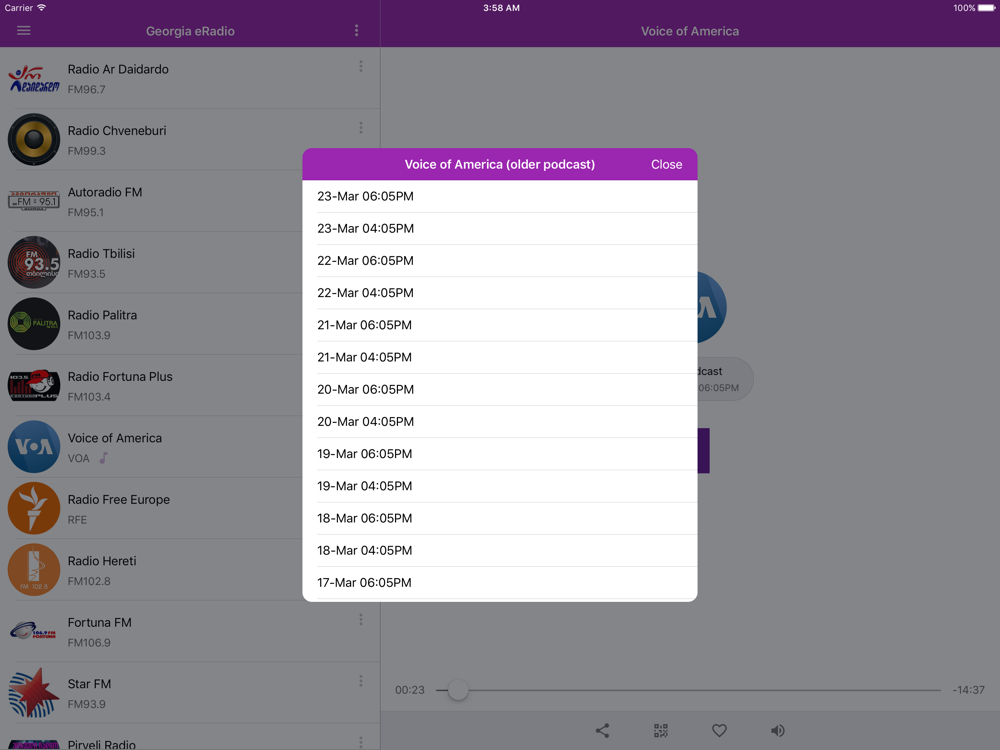
Task: Select podcast 23-Mar 04:05PM
Action: coord(500,228)
